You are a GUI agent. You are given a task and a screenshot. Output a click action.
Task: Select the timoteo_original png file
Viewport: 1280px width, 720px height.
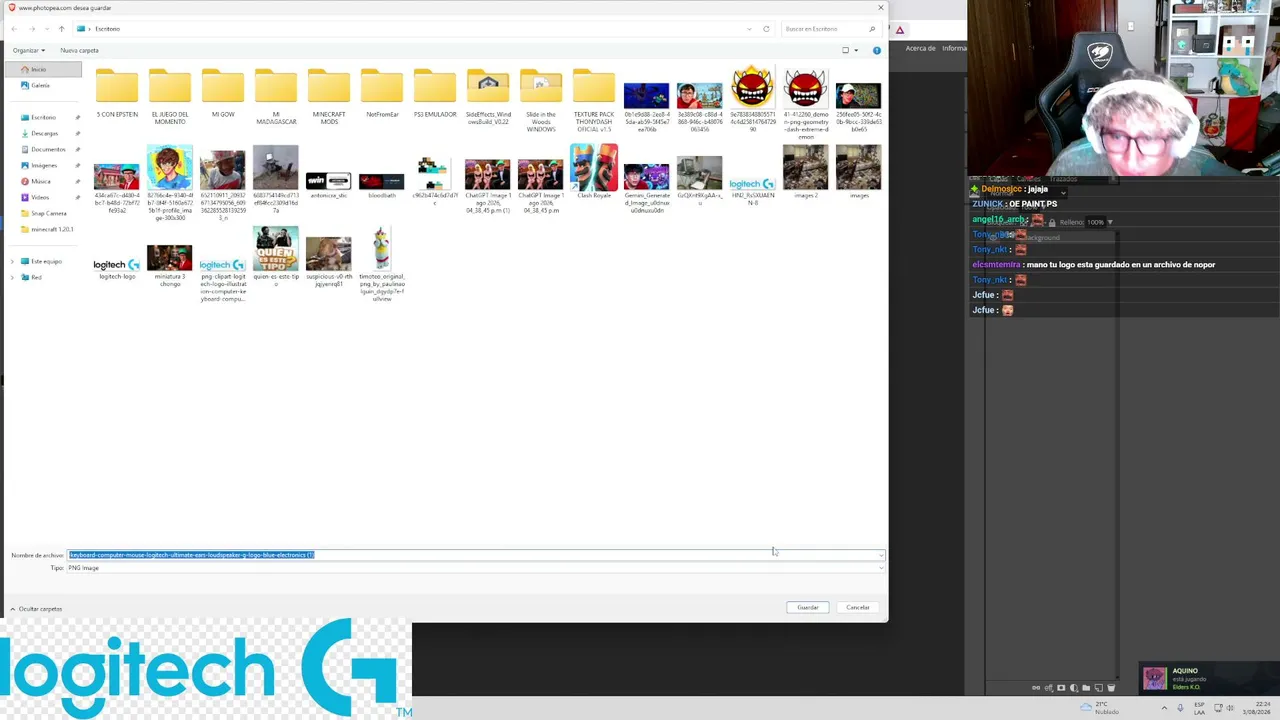point(382,264)
